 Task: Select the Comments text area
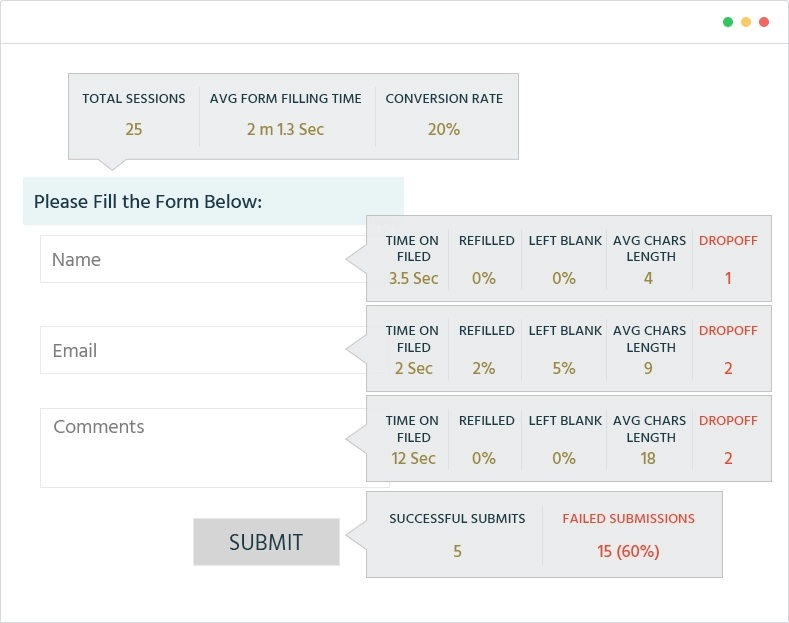tap(200, 447)
